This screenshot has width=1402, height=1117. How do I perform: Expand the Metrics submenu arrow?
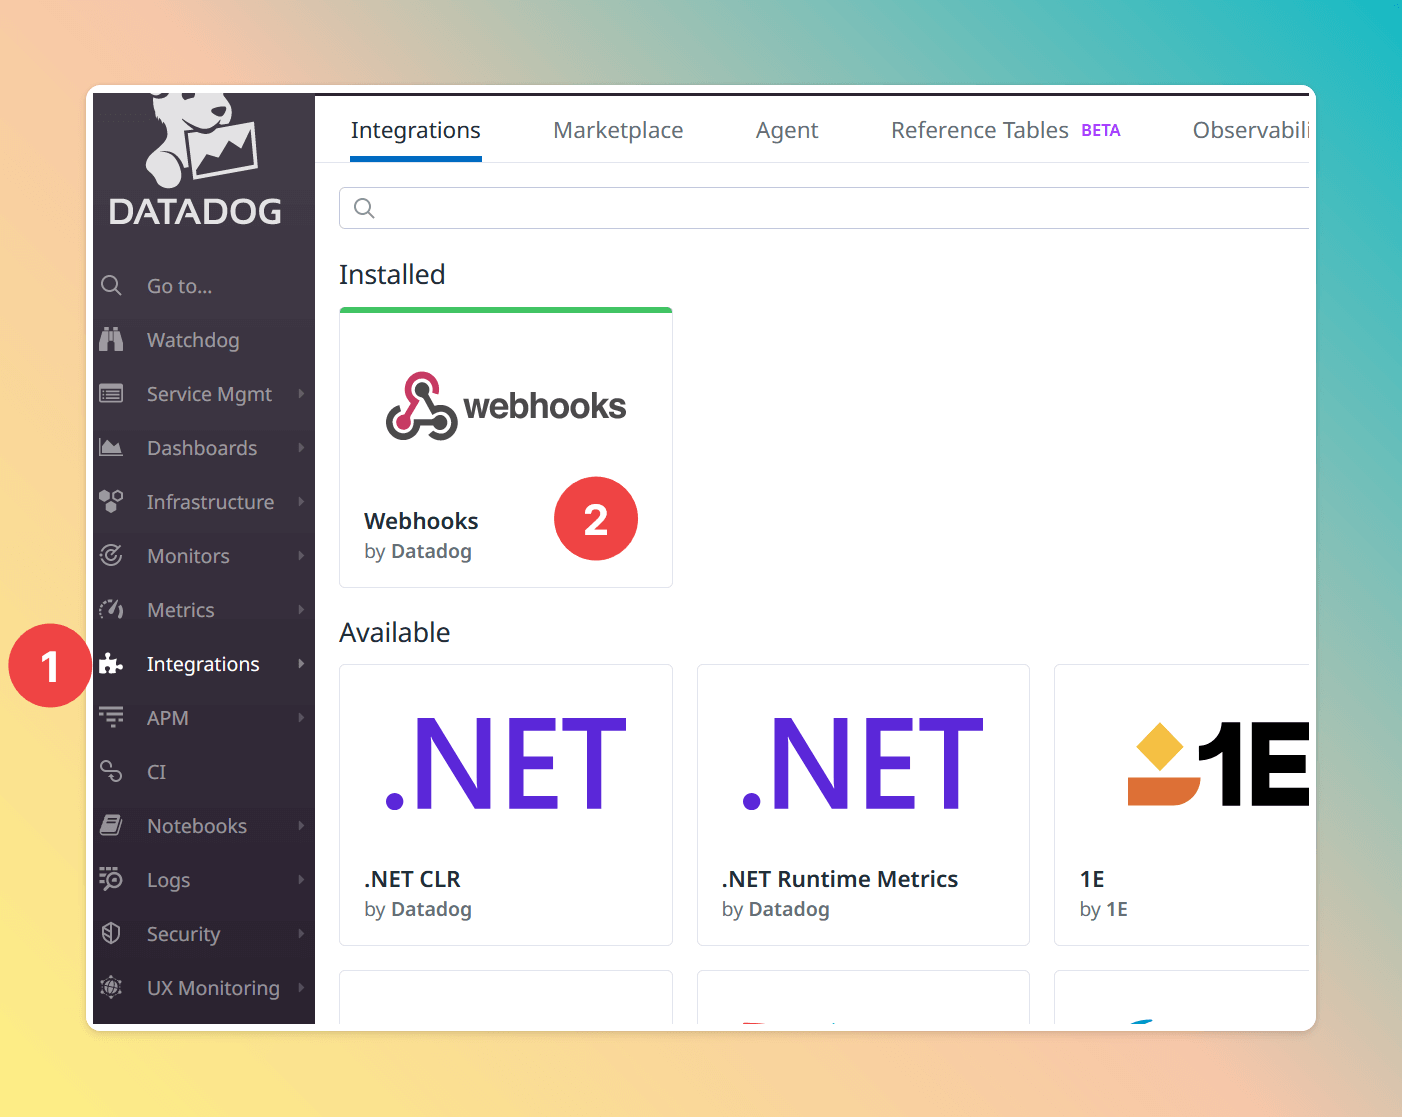click(x=301, y=610)
